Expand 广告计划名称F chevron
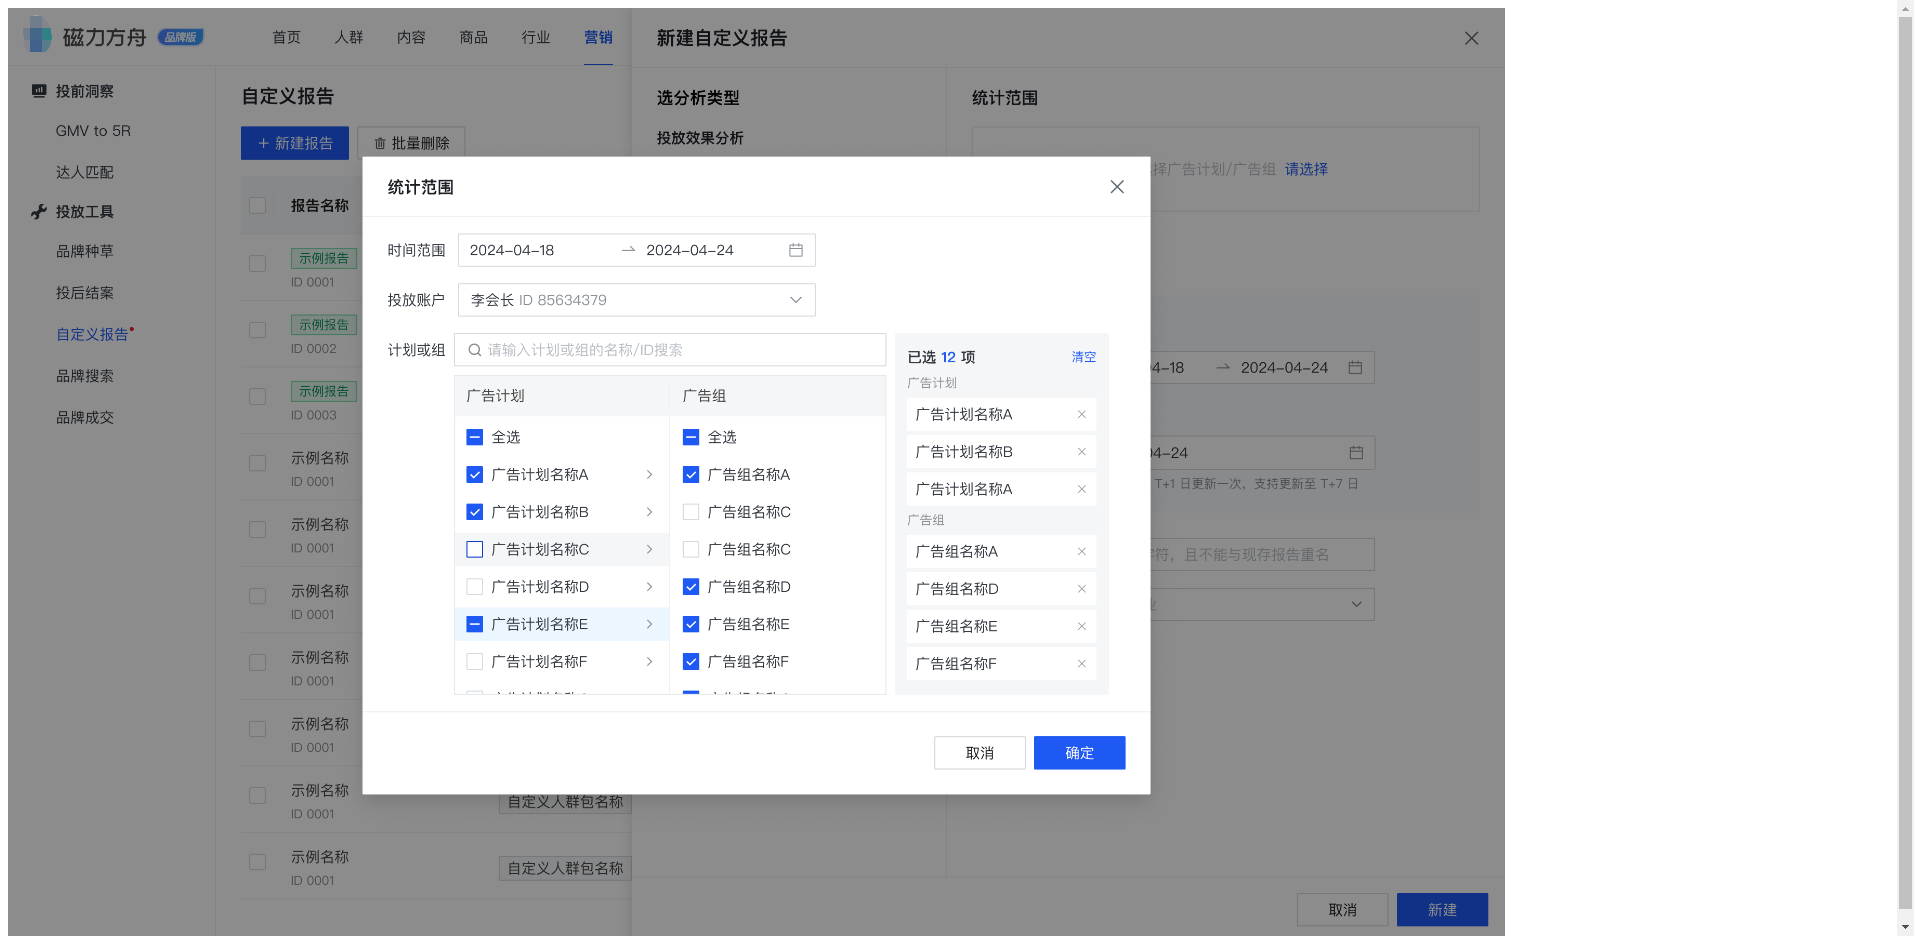Screen dimensions: 1914x936 pos(649,661)
